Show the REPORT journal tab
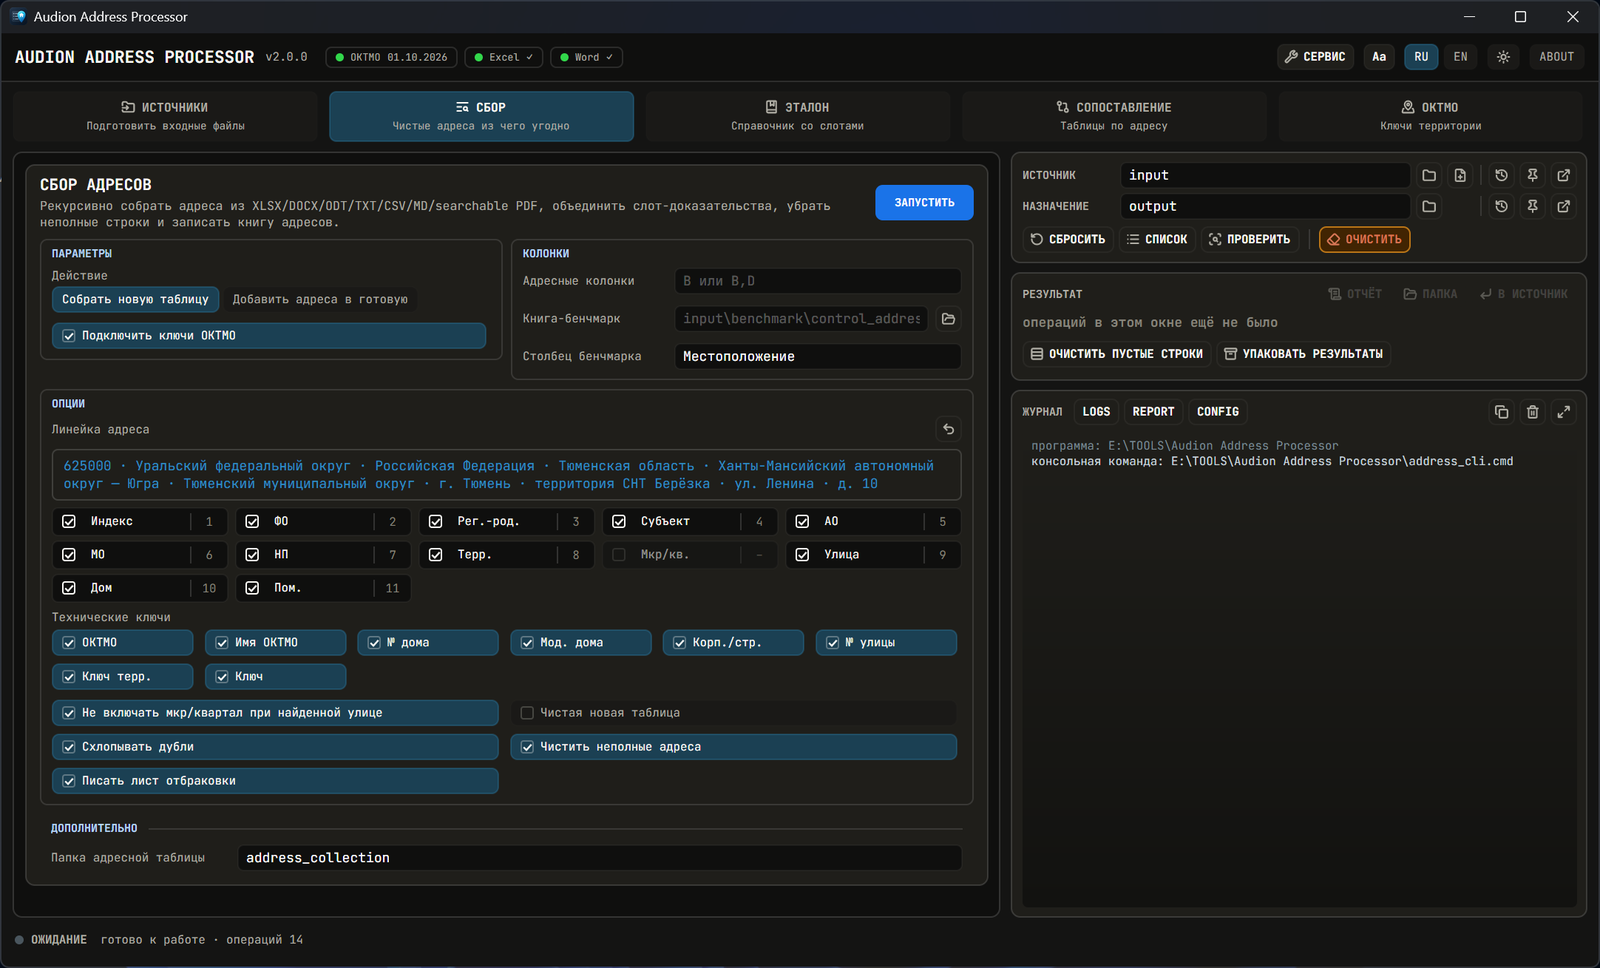This screenshot has height=968, width=1600. tap(1153, 412)
